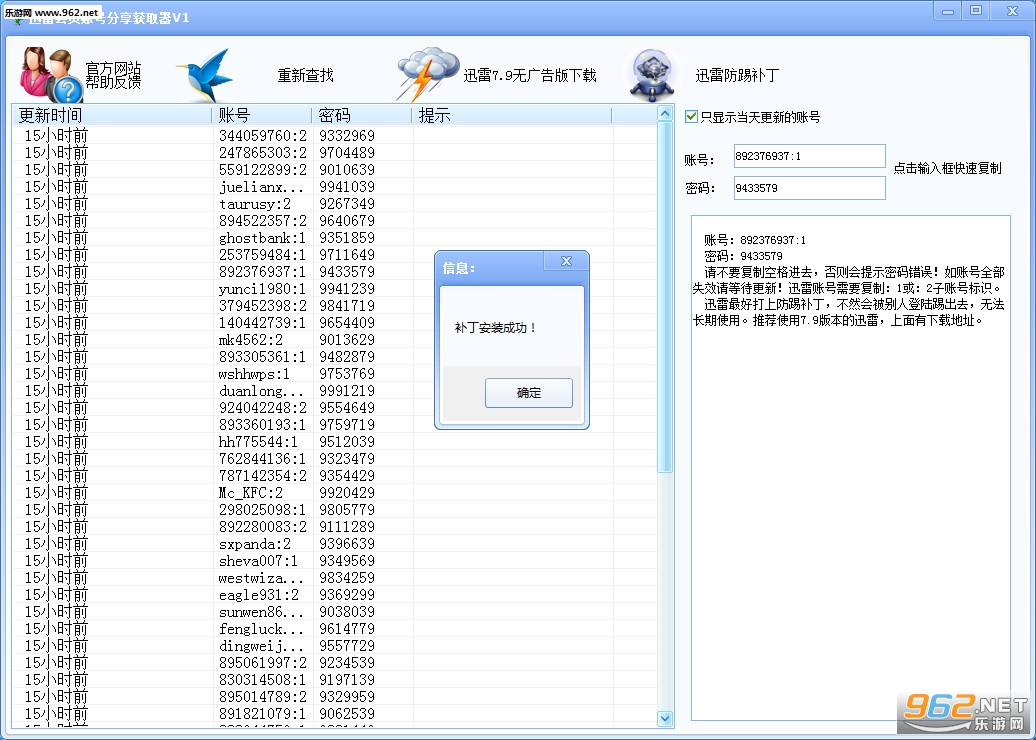Select row with account ghostbank:1
The image size is (1036, 740).
[x=334, y=238]
